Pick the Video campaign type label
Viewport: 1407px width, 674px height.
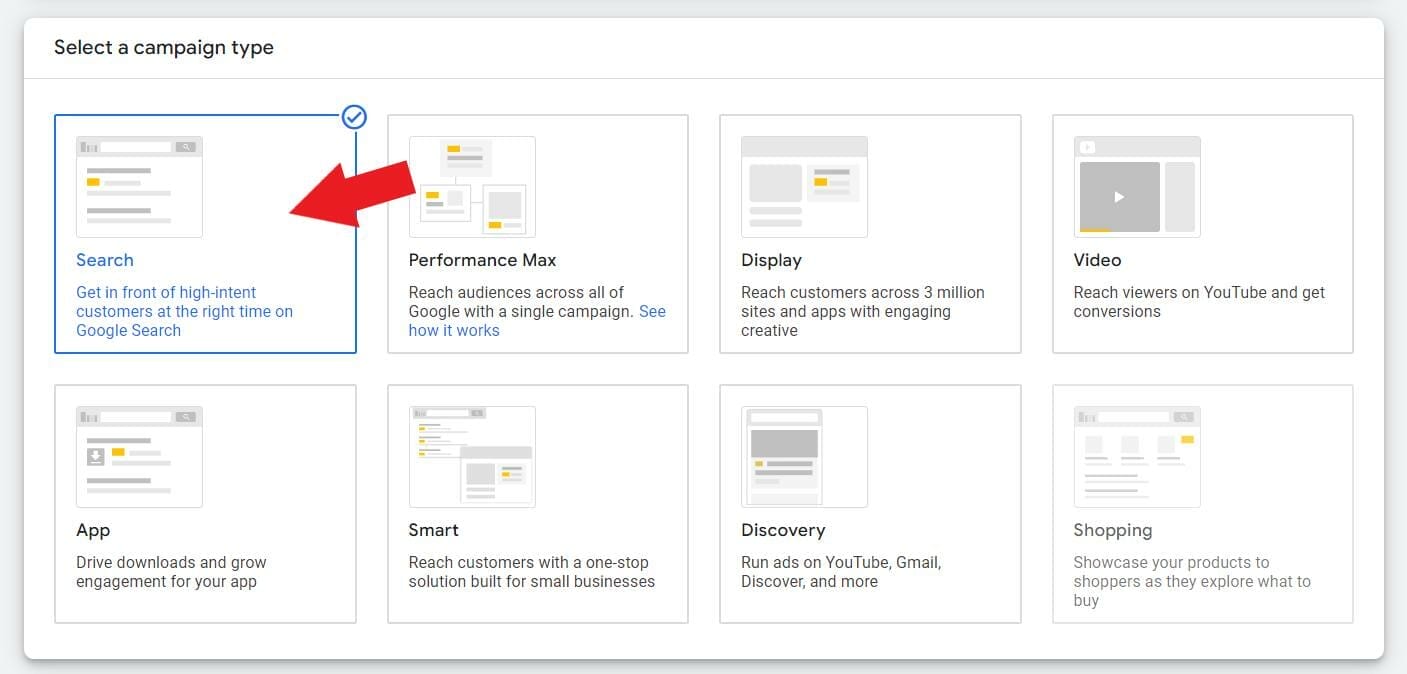[1097, 260]
